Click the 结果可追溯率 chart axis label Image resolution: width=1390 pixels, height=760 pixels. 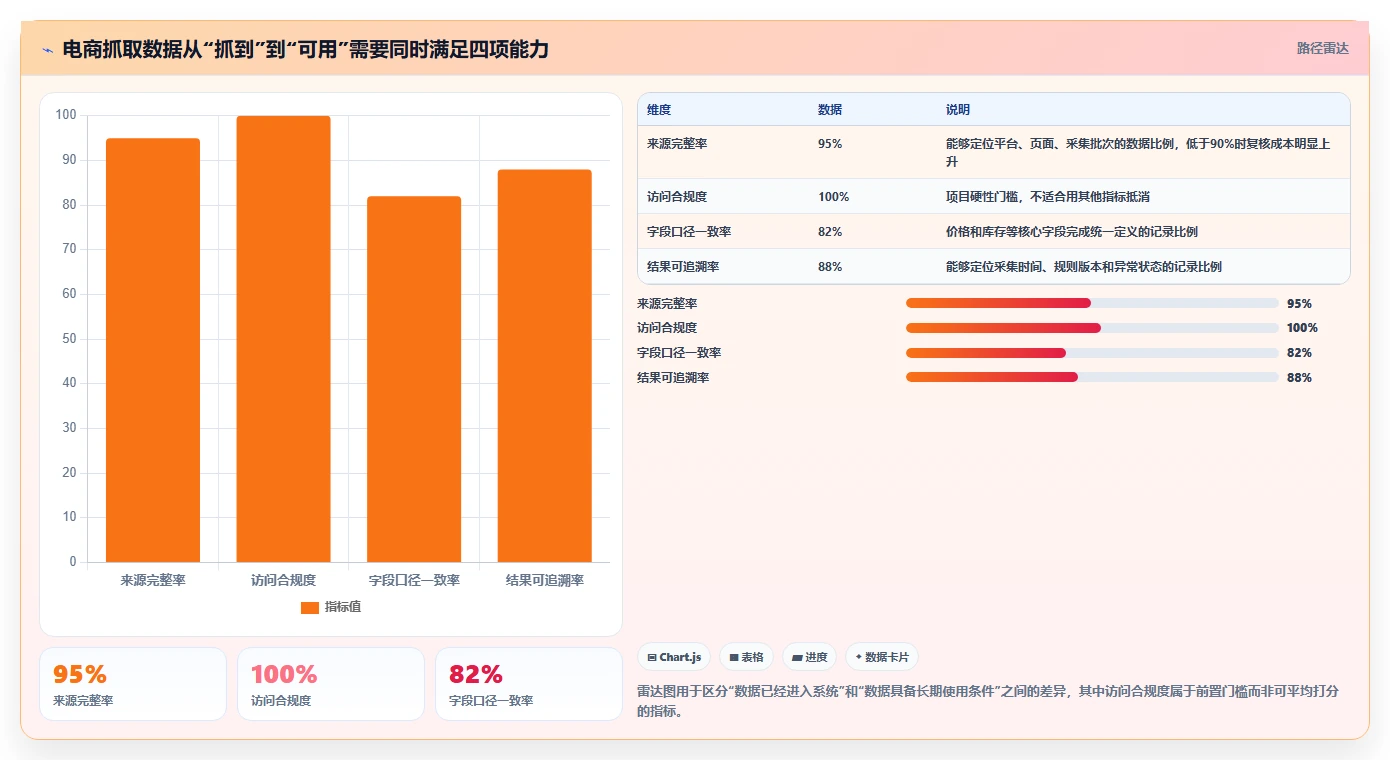(x=545, y=580)
